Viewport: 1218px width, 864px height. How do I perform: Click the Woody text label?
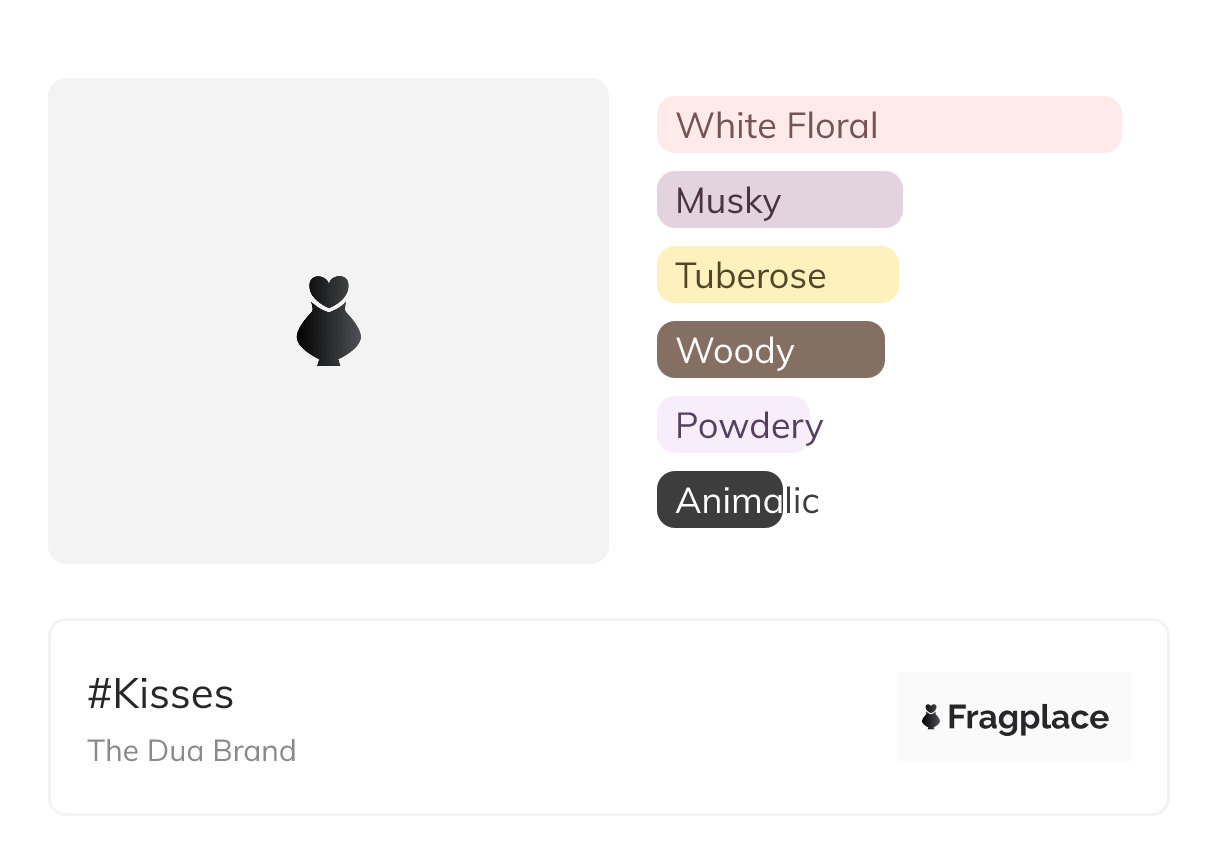pyautogui.click(x=735, y=351)
